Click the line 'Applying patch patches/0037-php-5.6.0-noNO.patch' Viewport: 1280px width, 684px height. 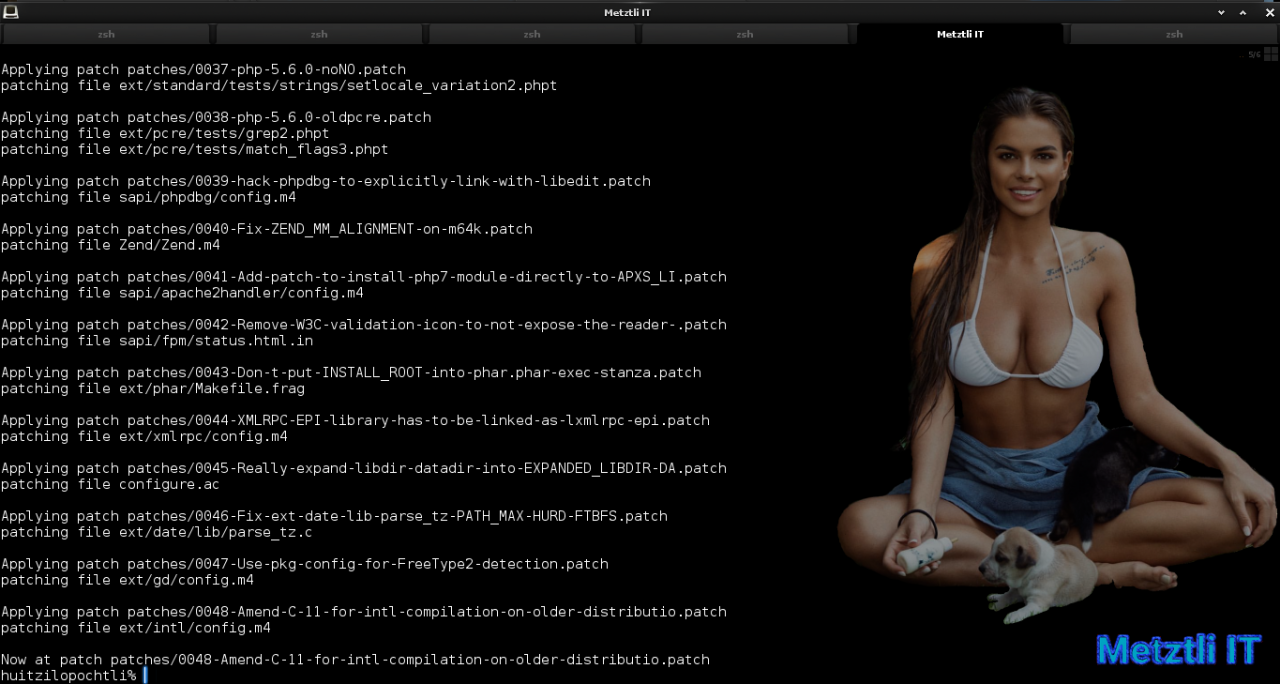[204, 70]
